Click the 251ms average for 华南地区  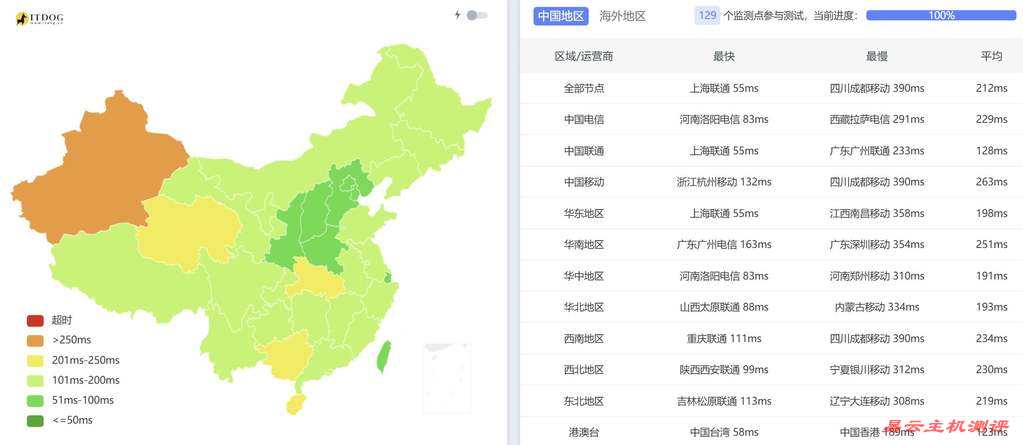(992, 245)
